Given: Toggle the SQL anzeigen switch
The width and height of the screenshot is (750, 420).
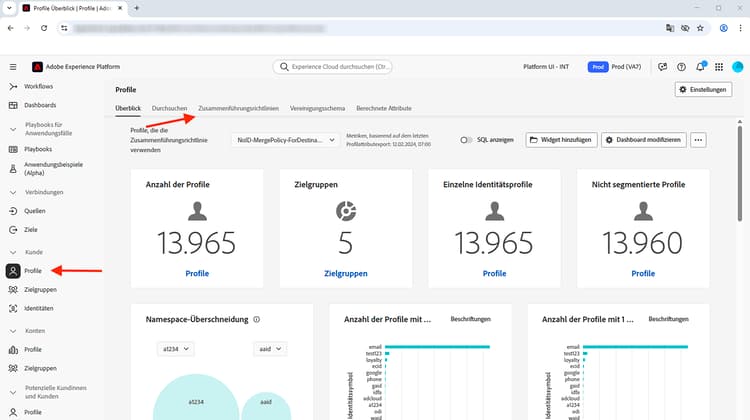Looking at the screenshot, I should click(466, 140).
